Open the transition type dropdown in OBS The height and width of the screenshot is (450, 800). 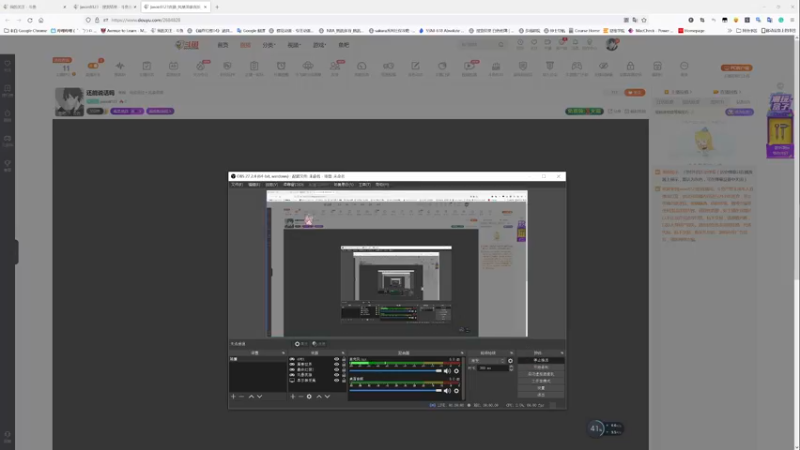pyautogui.click(x=487, y=361)
